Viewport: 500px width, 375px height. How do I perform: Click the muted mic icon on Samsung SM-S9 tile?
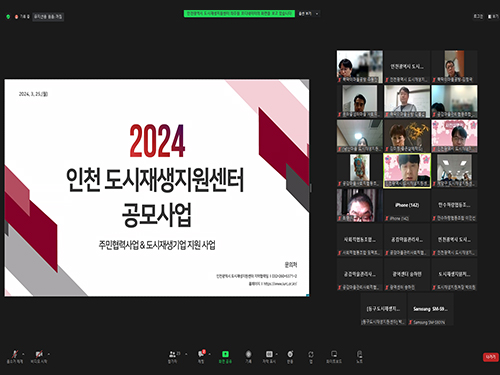pos(411,322)
